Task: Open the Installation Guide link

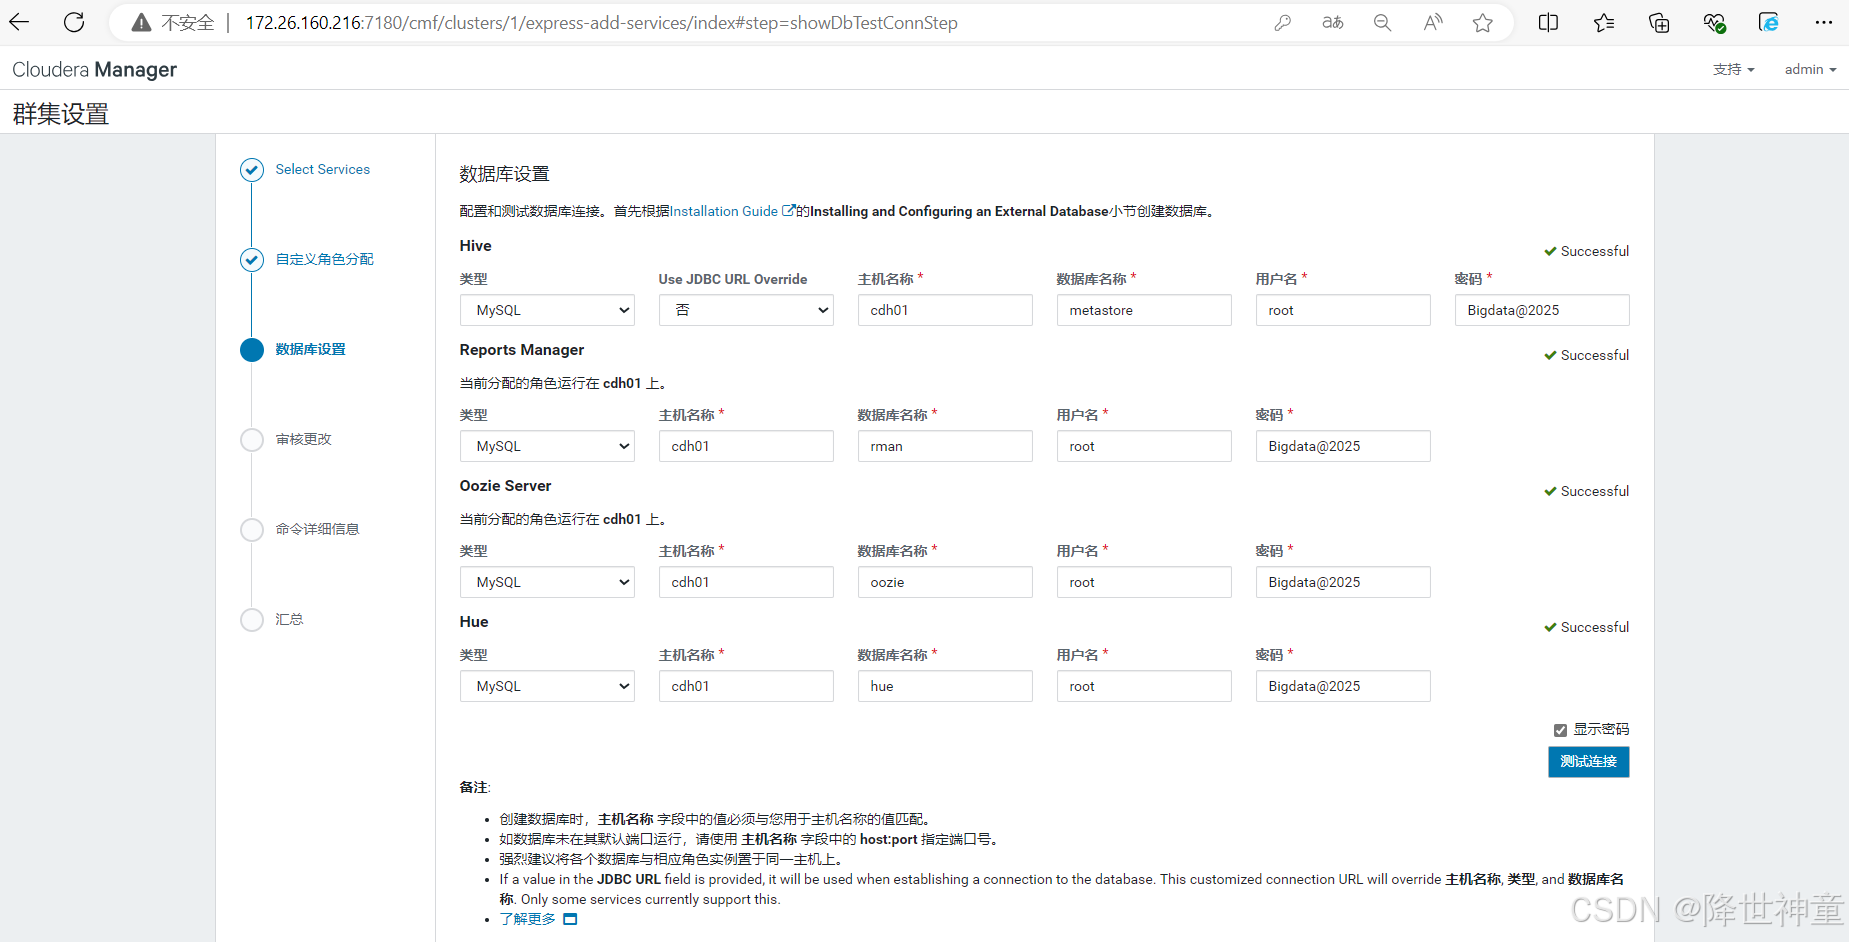Action: pyautogui.click(x=724, y=211)
